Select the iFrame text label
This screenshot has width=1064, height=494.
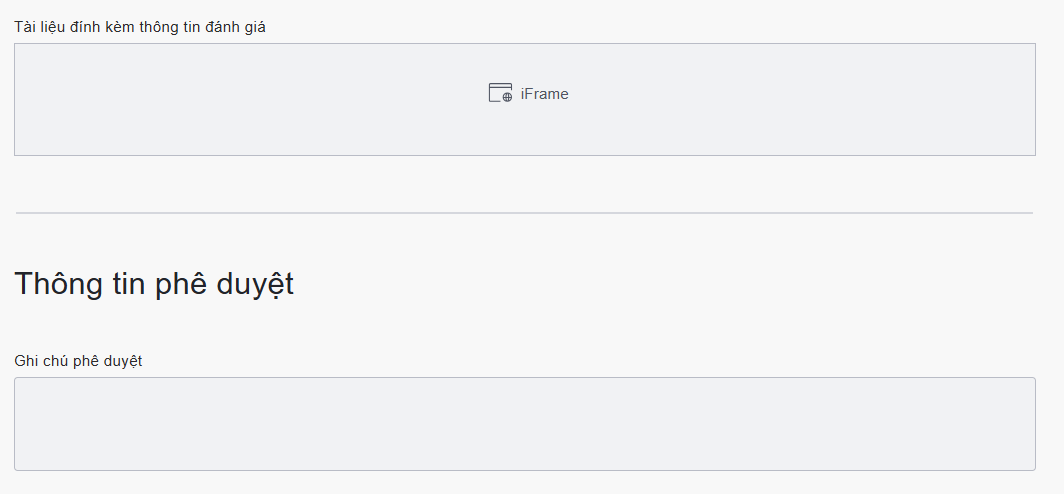(x=545, y=94)
